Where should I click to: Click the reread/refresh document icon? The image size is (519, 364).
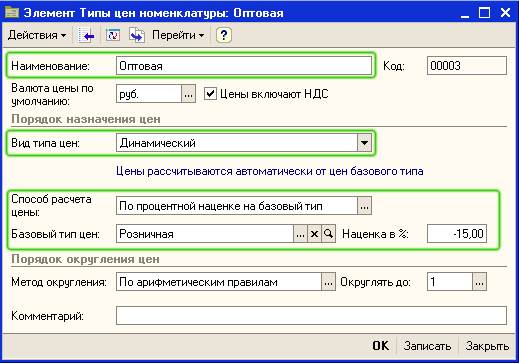113,35
